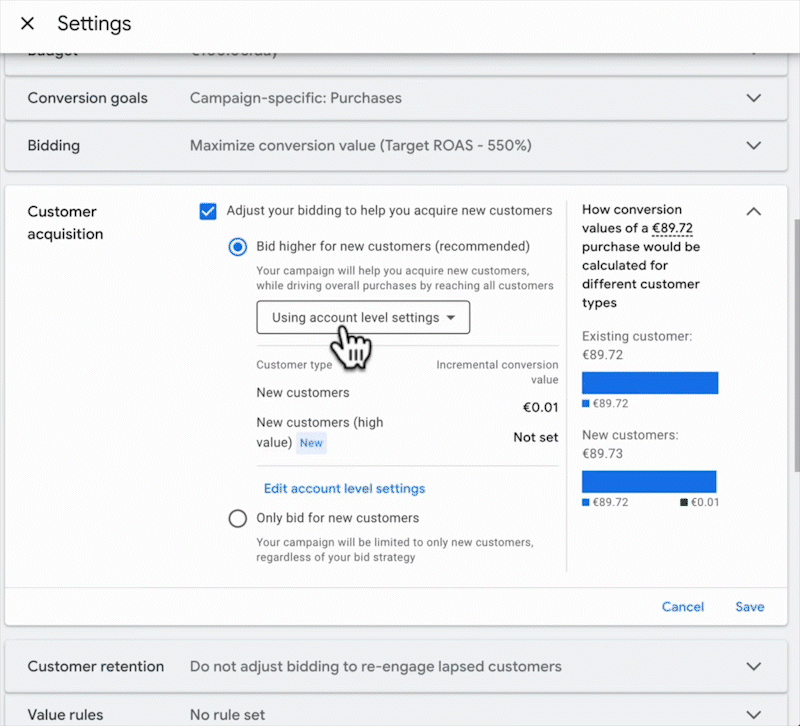
Task: Click the New customers blue value bar
Action: 650,481
